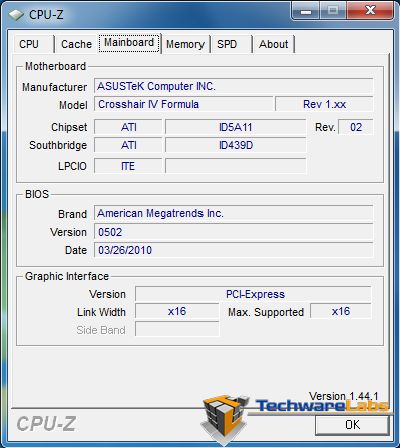Close the CPU-Z window
This screenshot has height=448, width=400.
pyautogui.click(x=370, y=11)
